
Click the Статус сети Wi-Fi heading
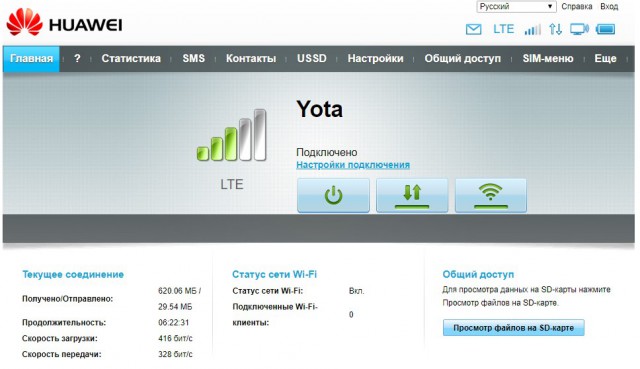274,274
